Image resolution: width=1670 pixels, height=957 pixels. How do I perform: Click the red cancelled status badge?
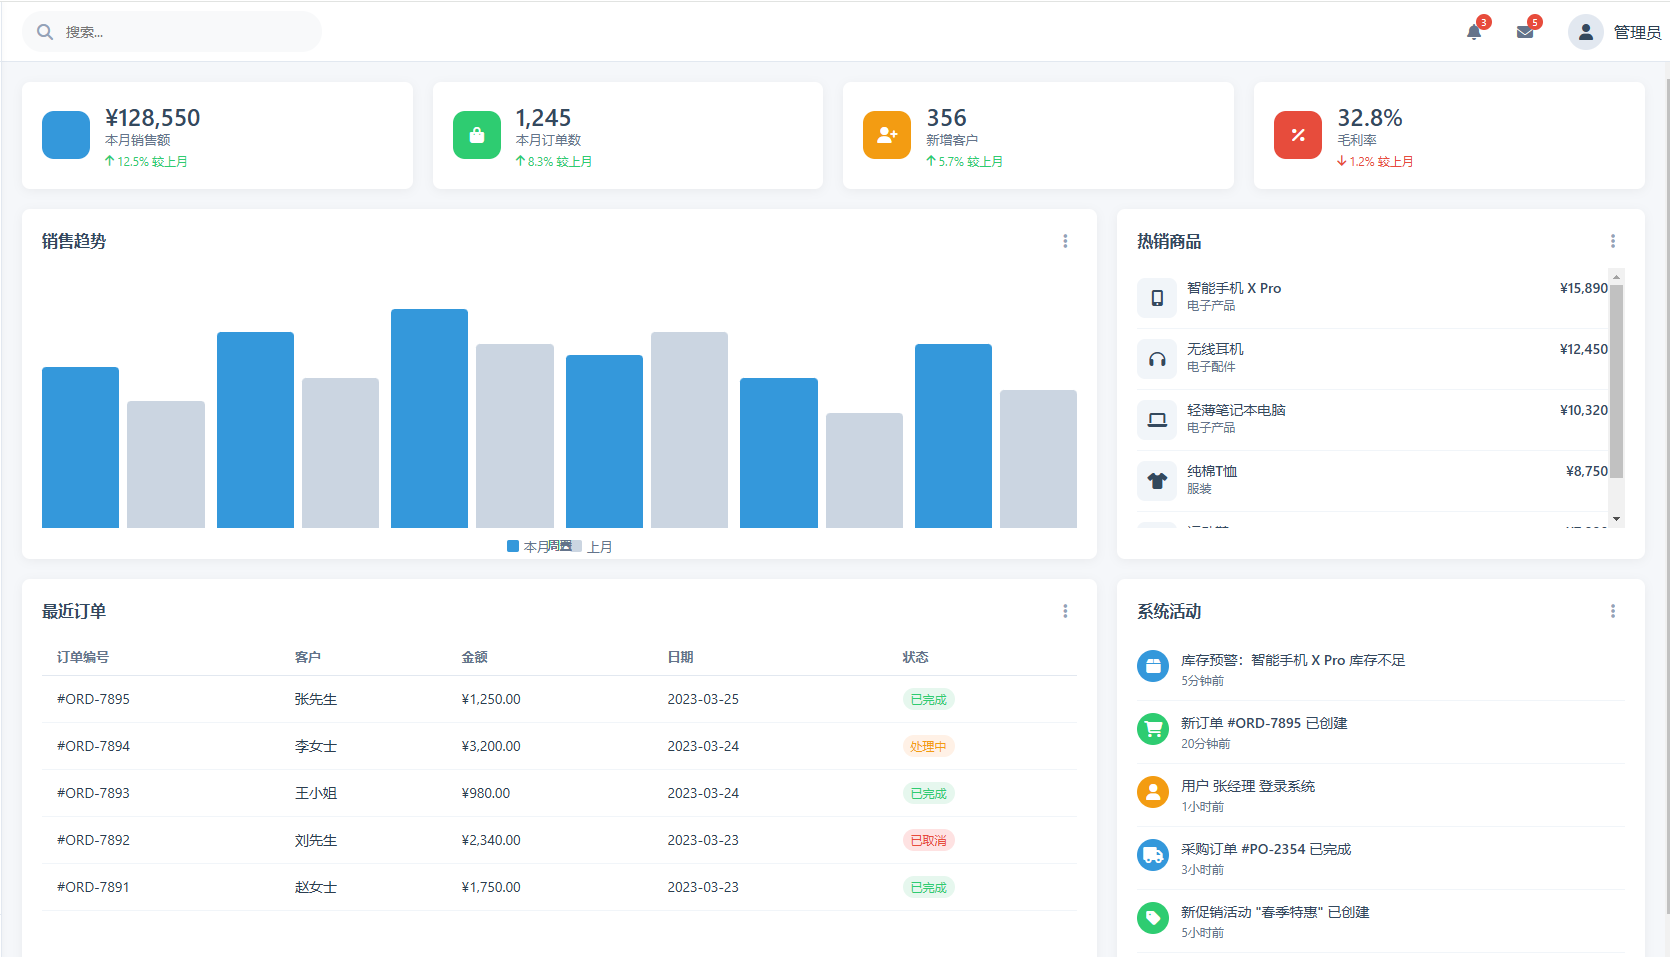(928, 840)
